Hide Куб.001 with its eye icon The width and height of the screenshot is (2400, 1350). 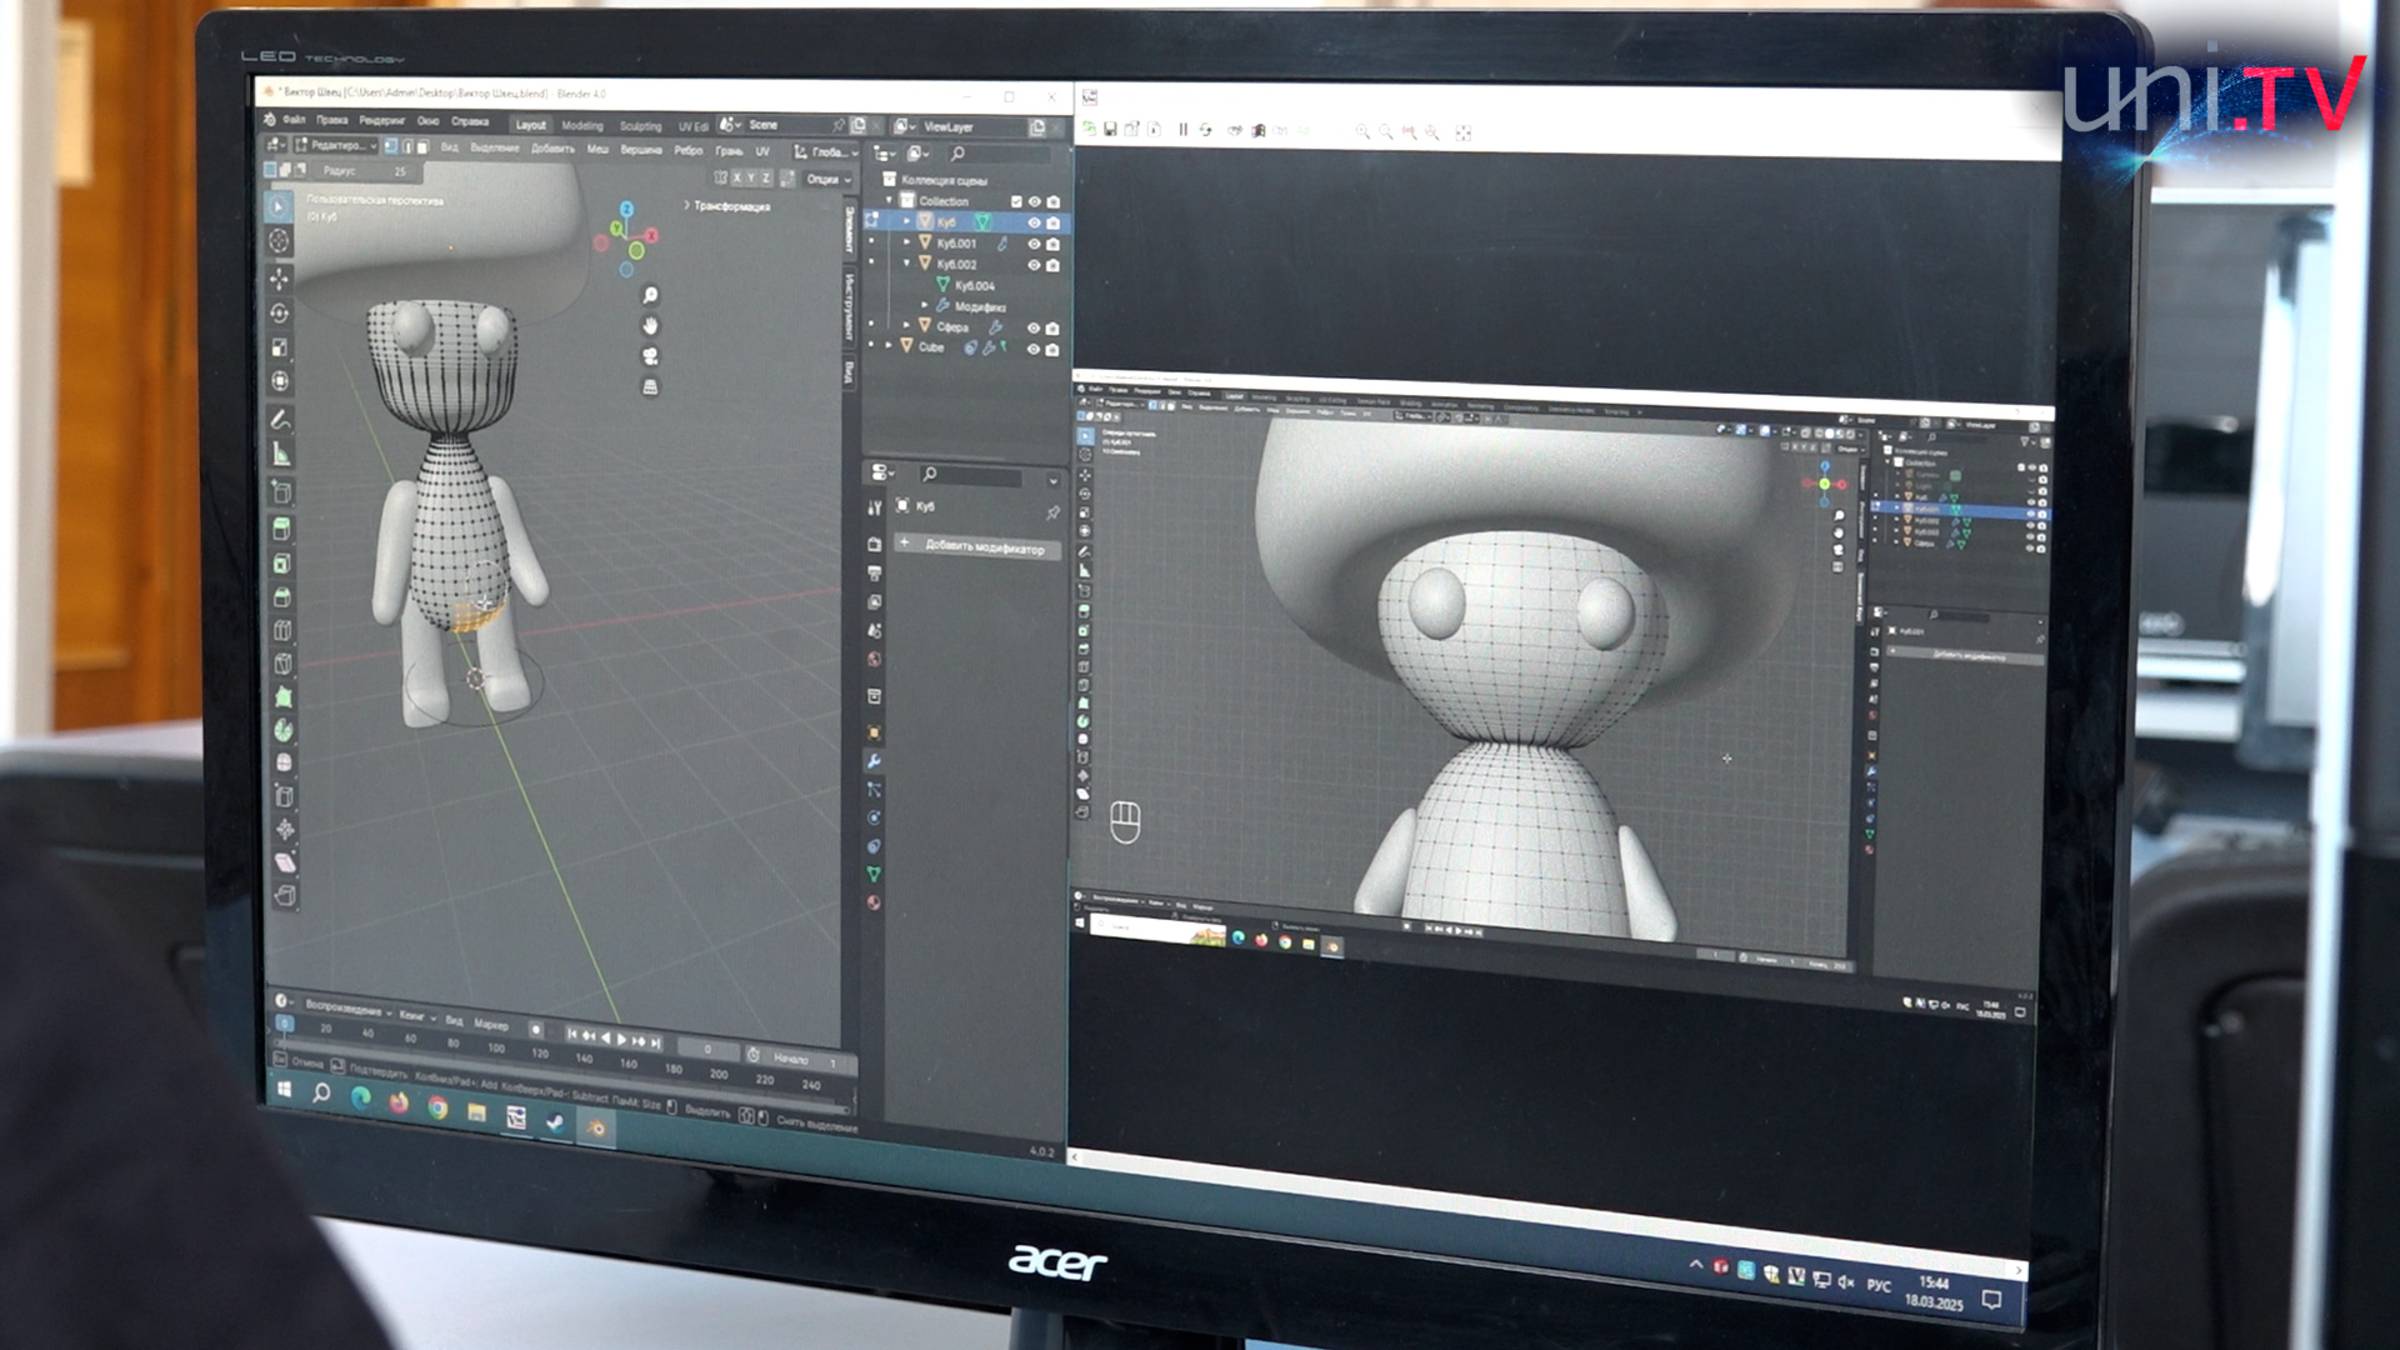coord(1034,244)
